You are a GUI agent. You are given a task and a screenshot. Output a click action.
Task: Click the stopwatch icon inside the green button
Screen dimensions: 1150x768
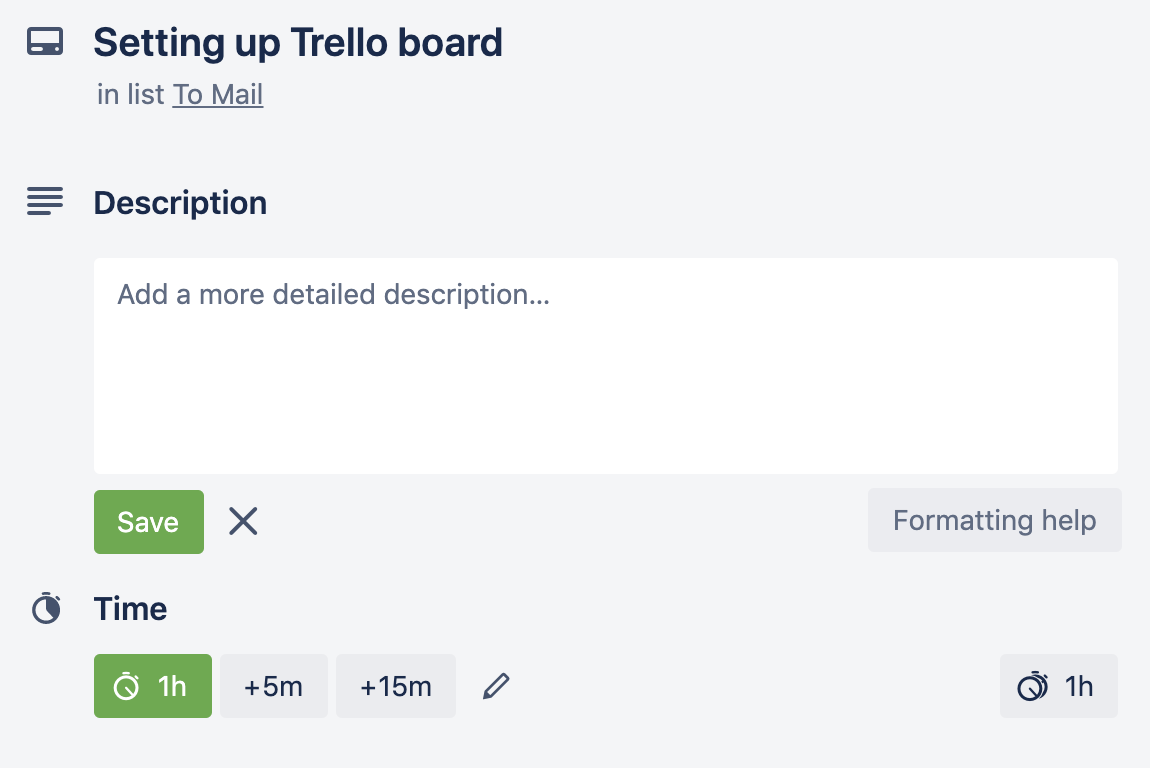[x=127, y=687]
